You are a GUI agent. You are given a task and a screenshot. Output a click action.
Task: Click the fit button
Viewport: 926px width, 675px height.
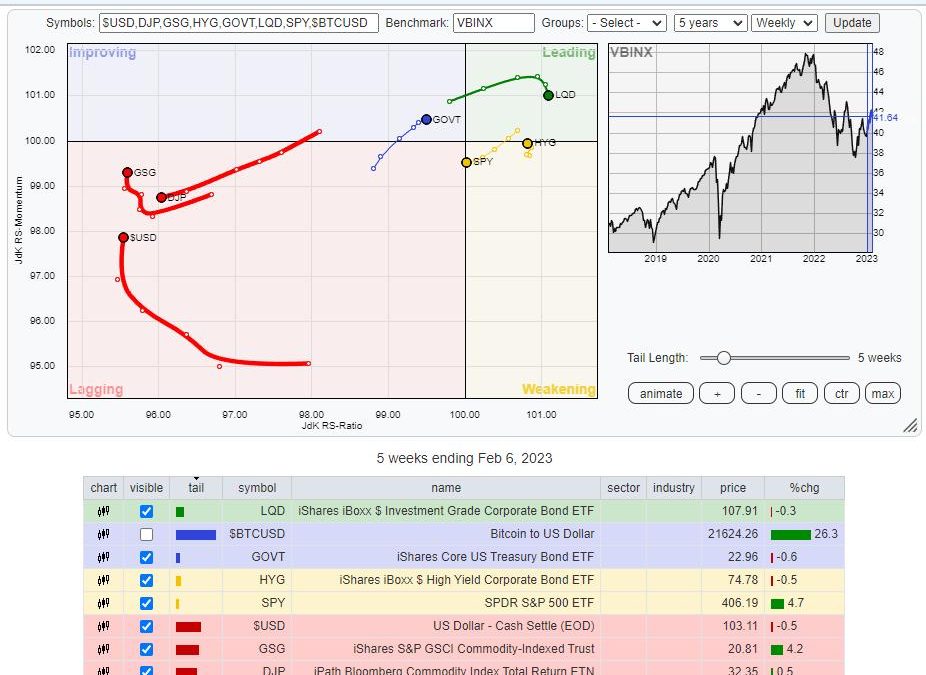pos(800,393)
